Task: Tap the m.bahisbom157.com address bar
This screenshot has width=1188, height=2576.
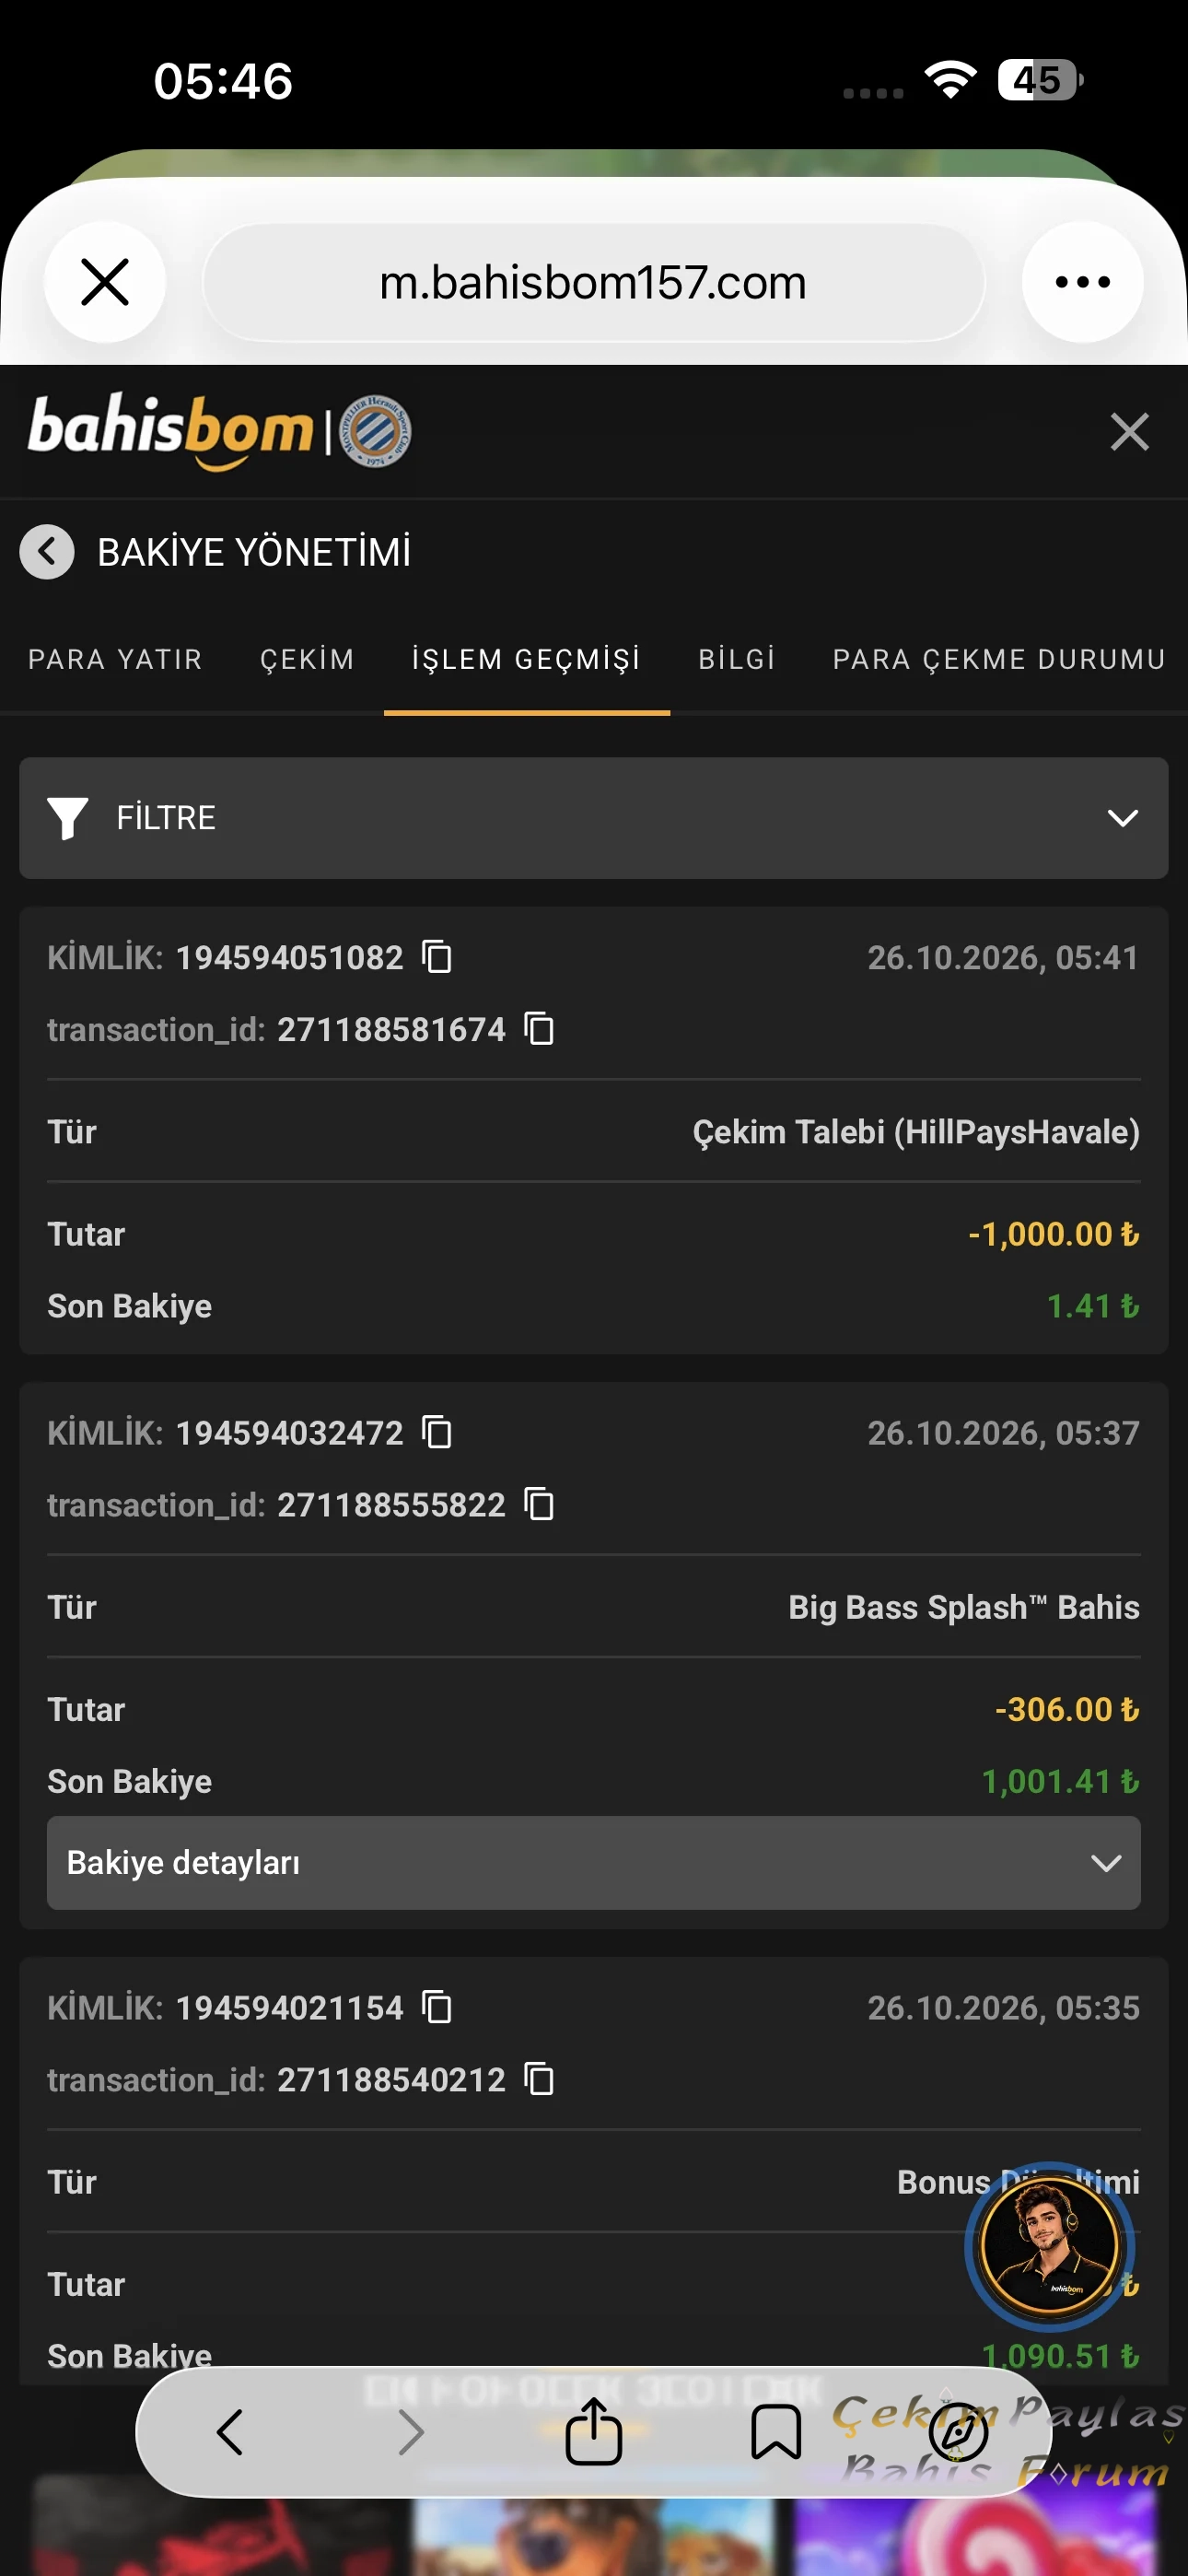Action: [593, 282]
